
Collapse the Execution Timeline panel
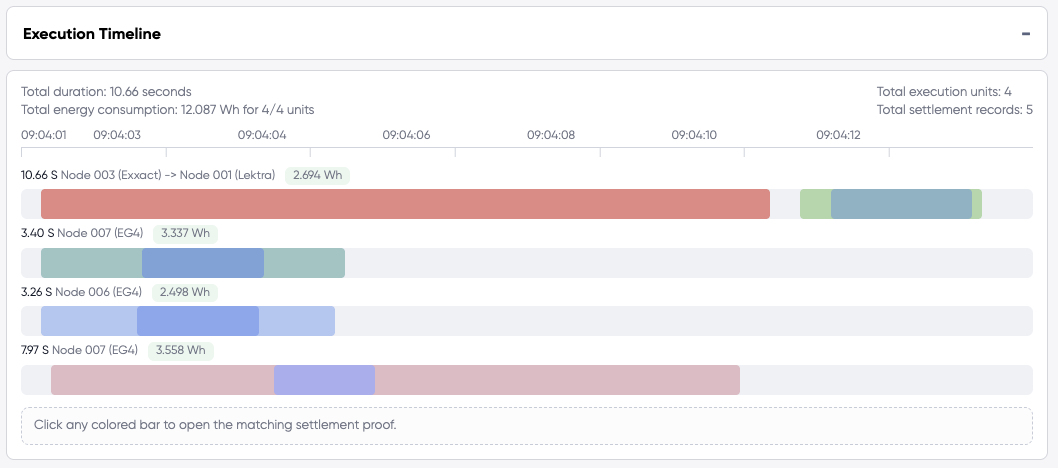pyautogui.click(x=1025, y=34)
